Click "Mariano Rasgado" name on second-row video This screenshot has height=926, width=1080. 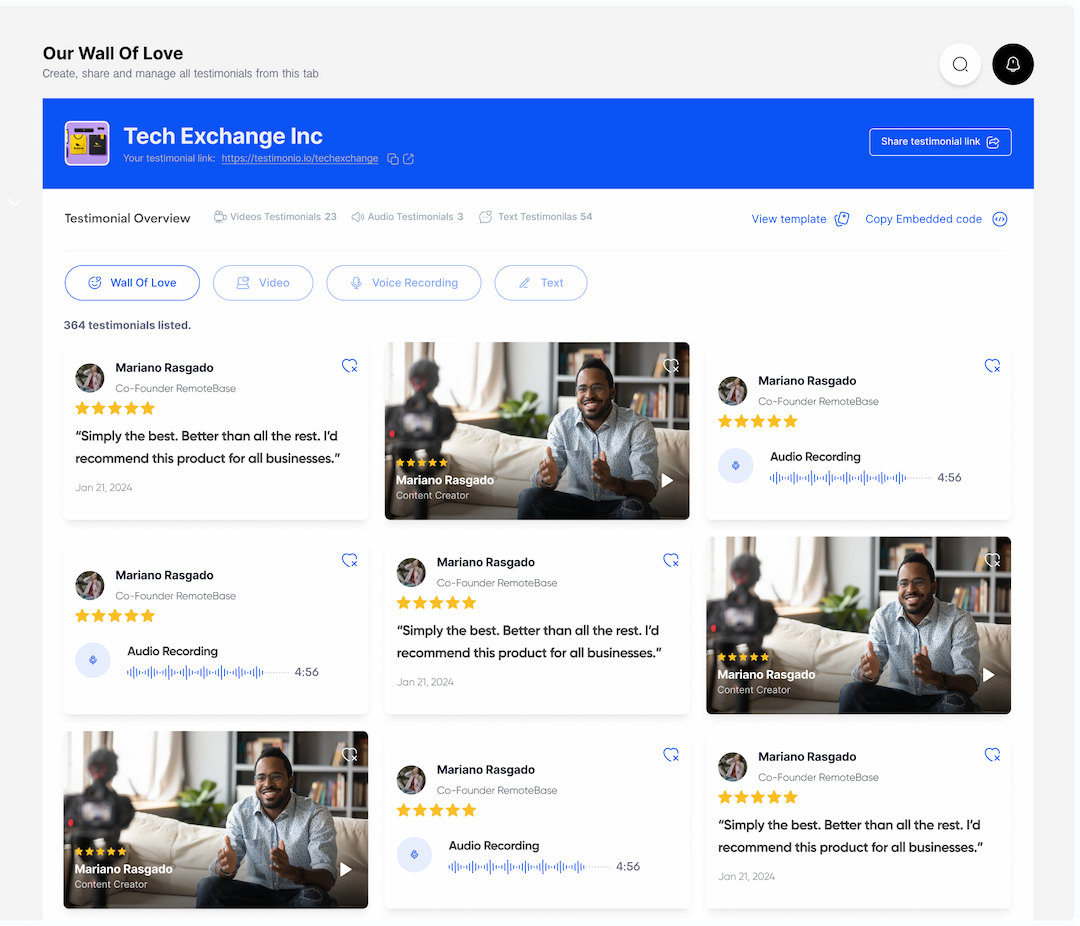(x=767, y=675)
